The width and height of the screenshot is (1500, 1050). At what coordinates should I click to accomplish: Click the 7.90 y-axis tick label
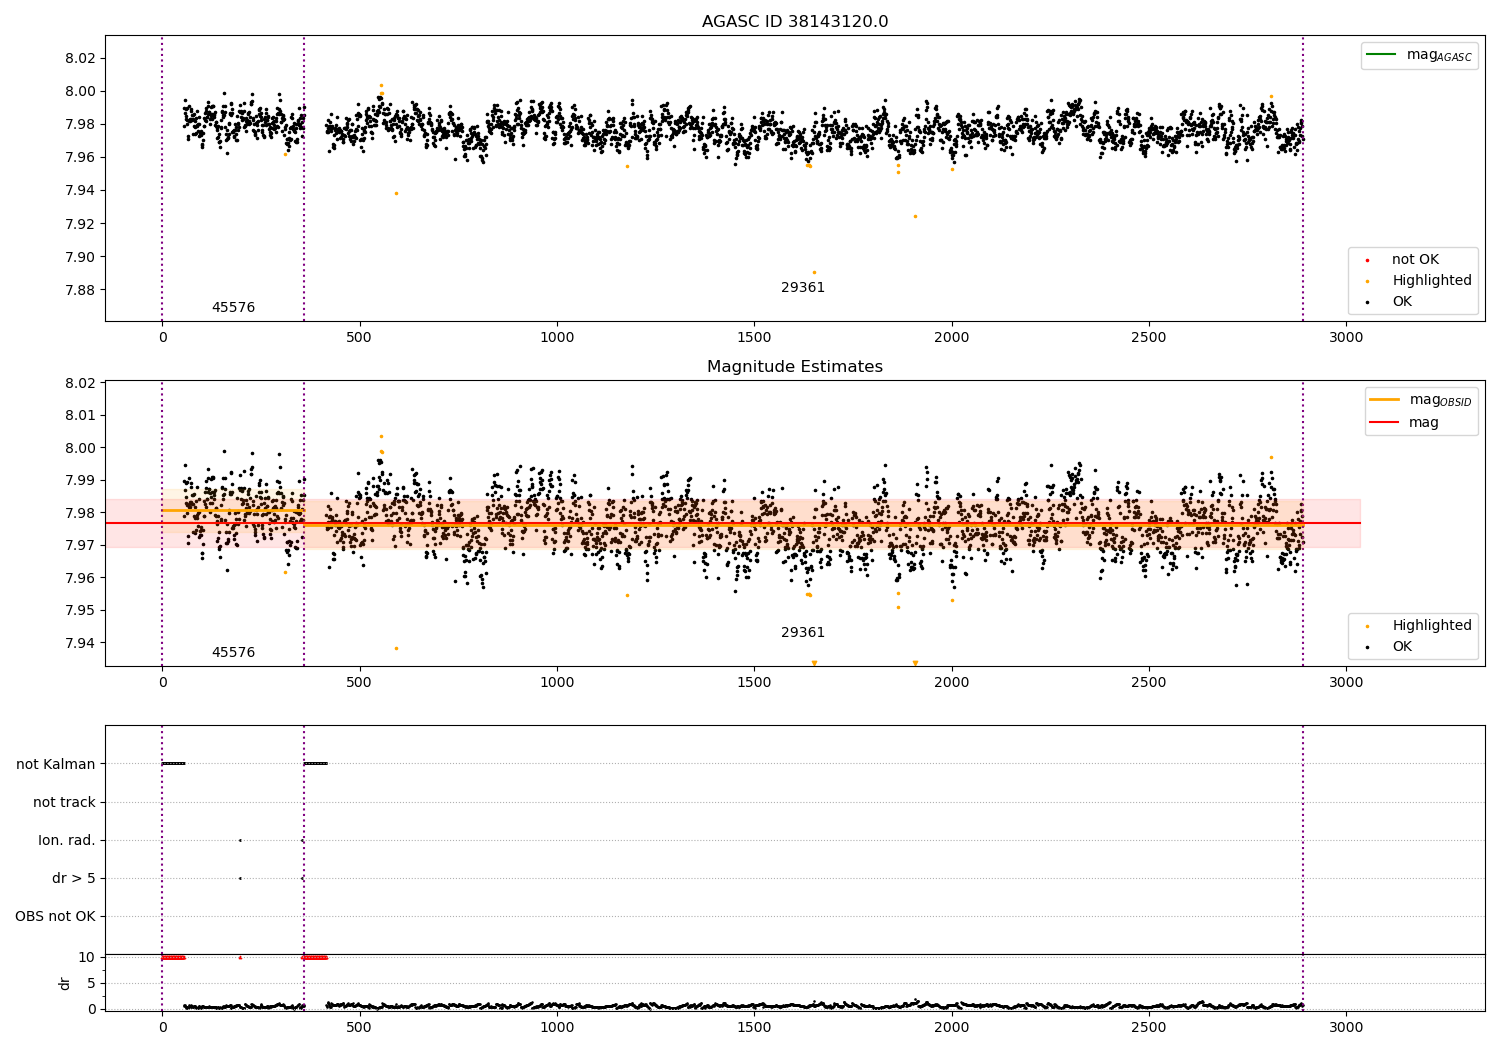(x=80, y=257)
